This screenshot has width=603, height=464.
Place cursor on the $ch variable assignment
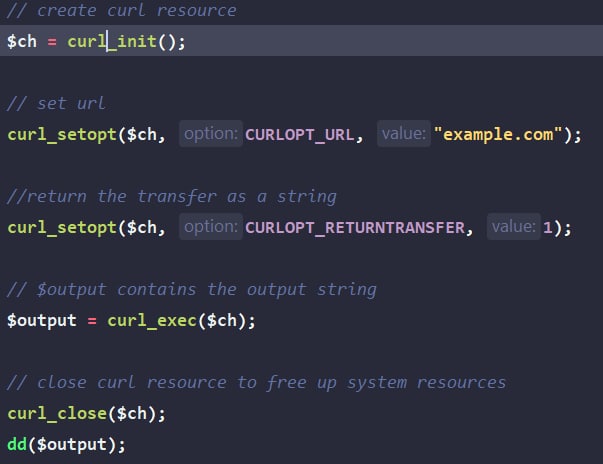pos(22,41)
